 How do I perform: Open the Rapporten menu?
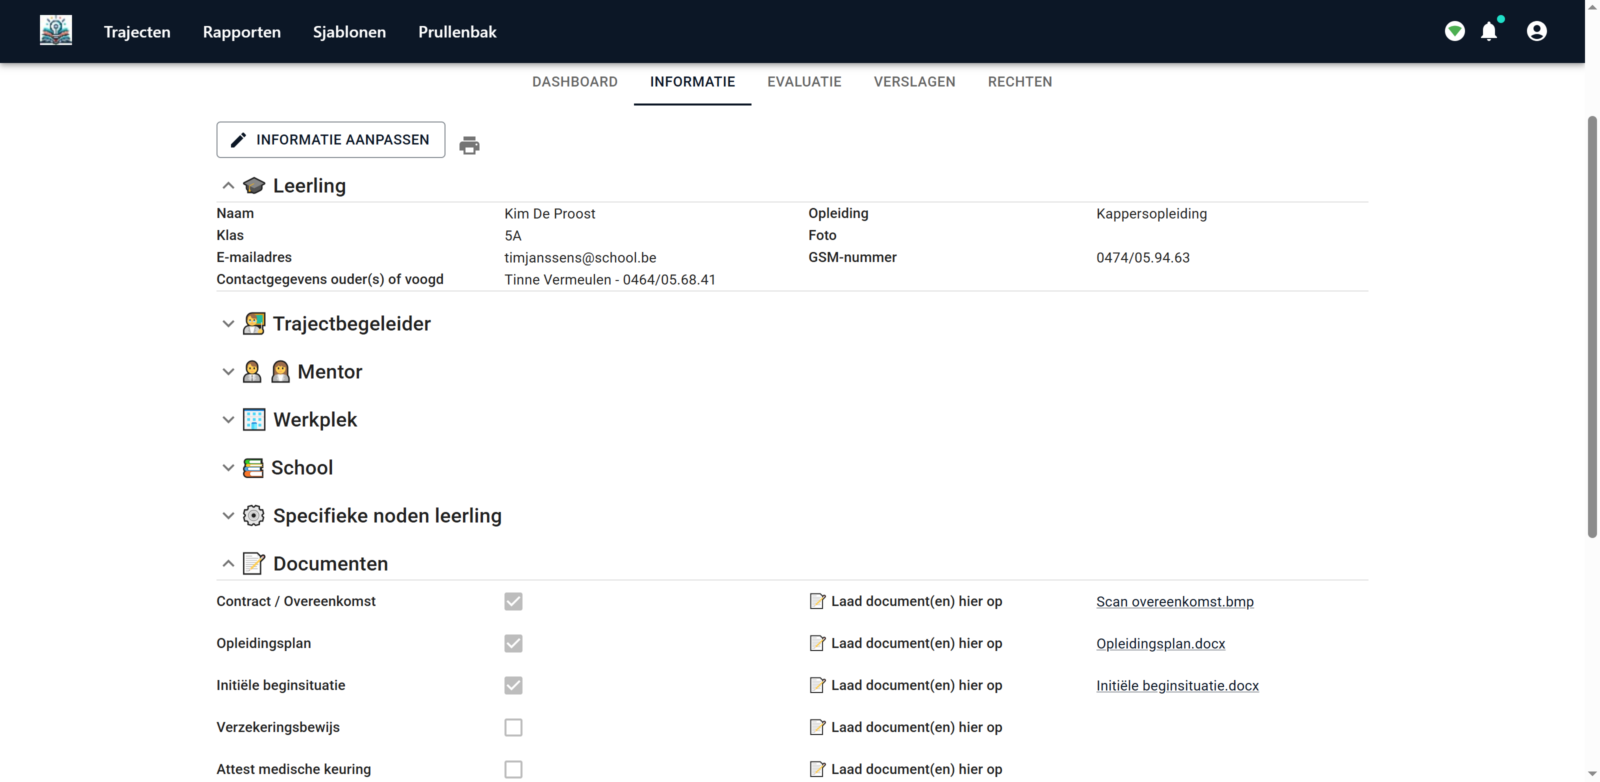tap(242, 32)
